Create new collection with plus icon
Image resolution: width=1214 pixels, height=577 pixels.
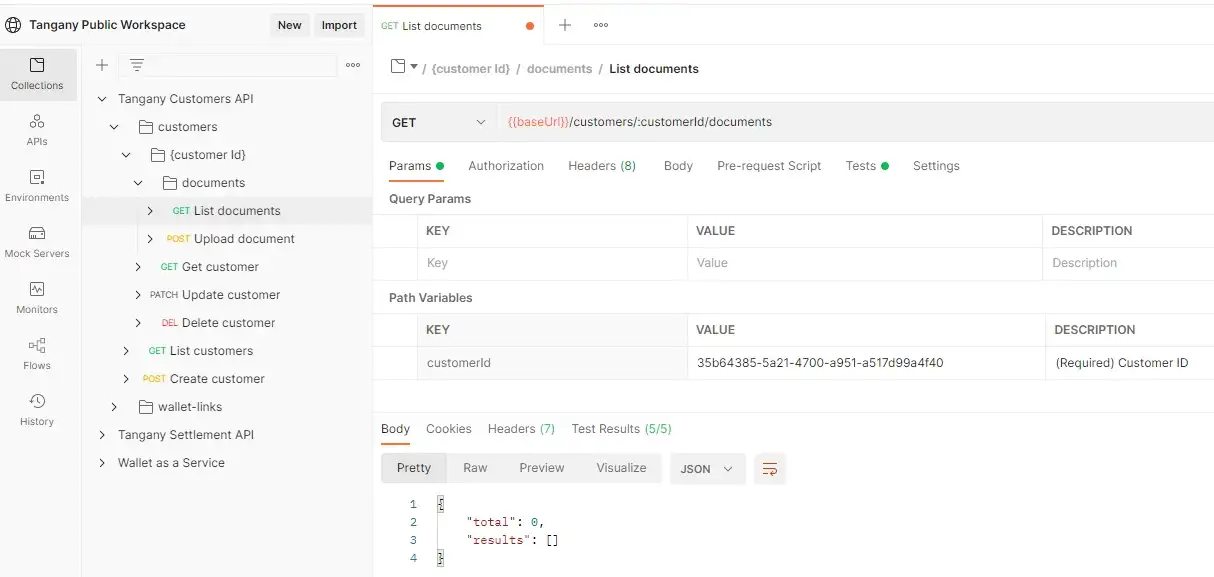pyautogui.click(x=101, y=65)
